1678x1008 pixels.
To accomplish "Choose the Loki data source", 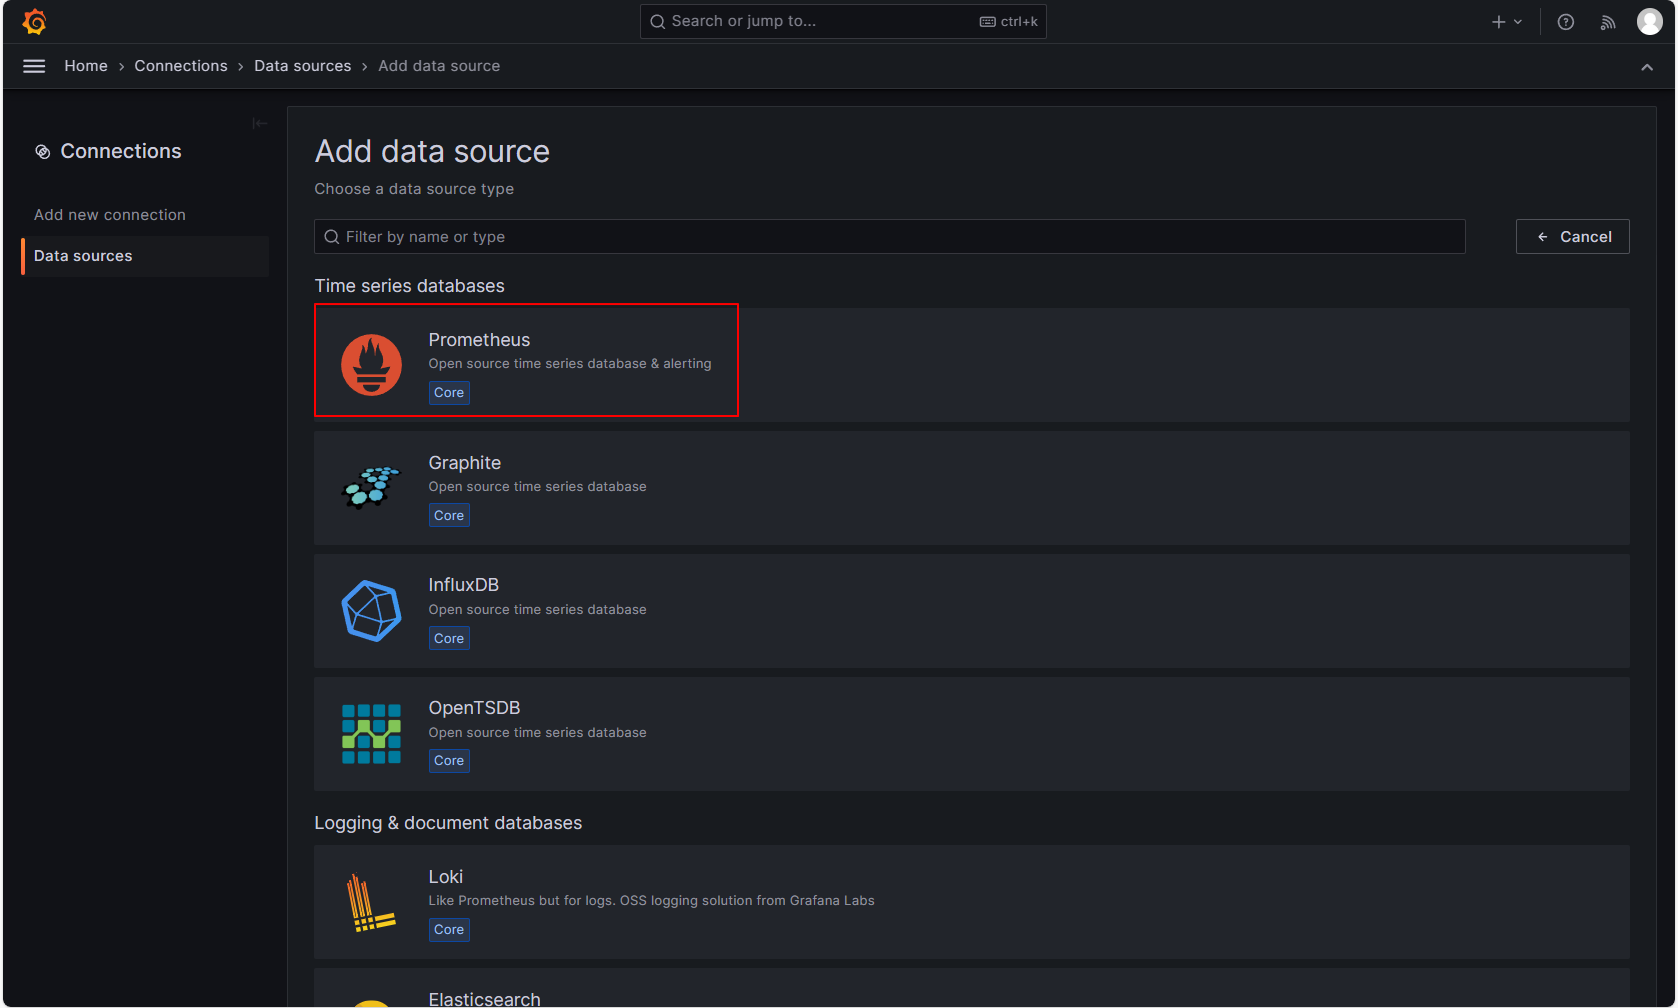I will point(971,902).
